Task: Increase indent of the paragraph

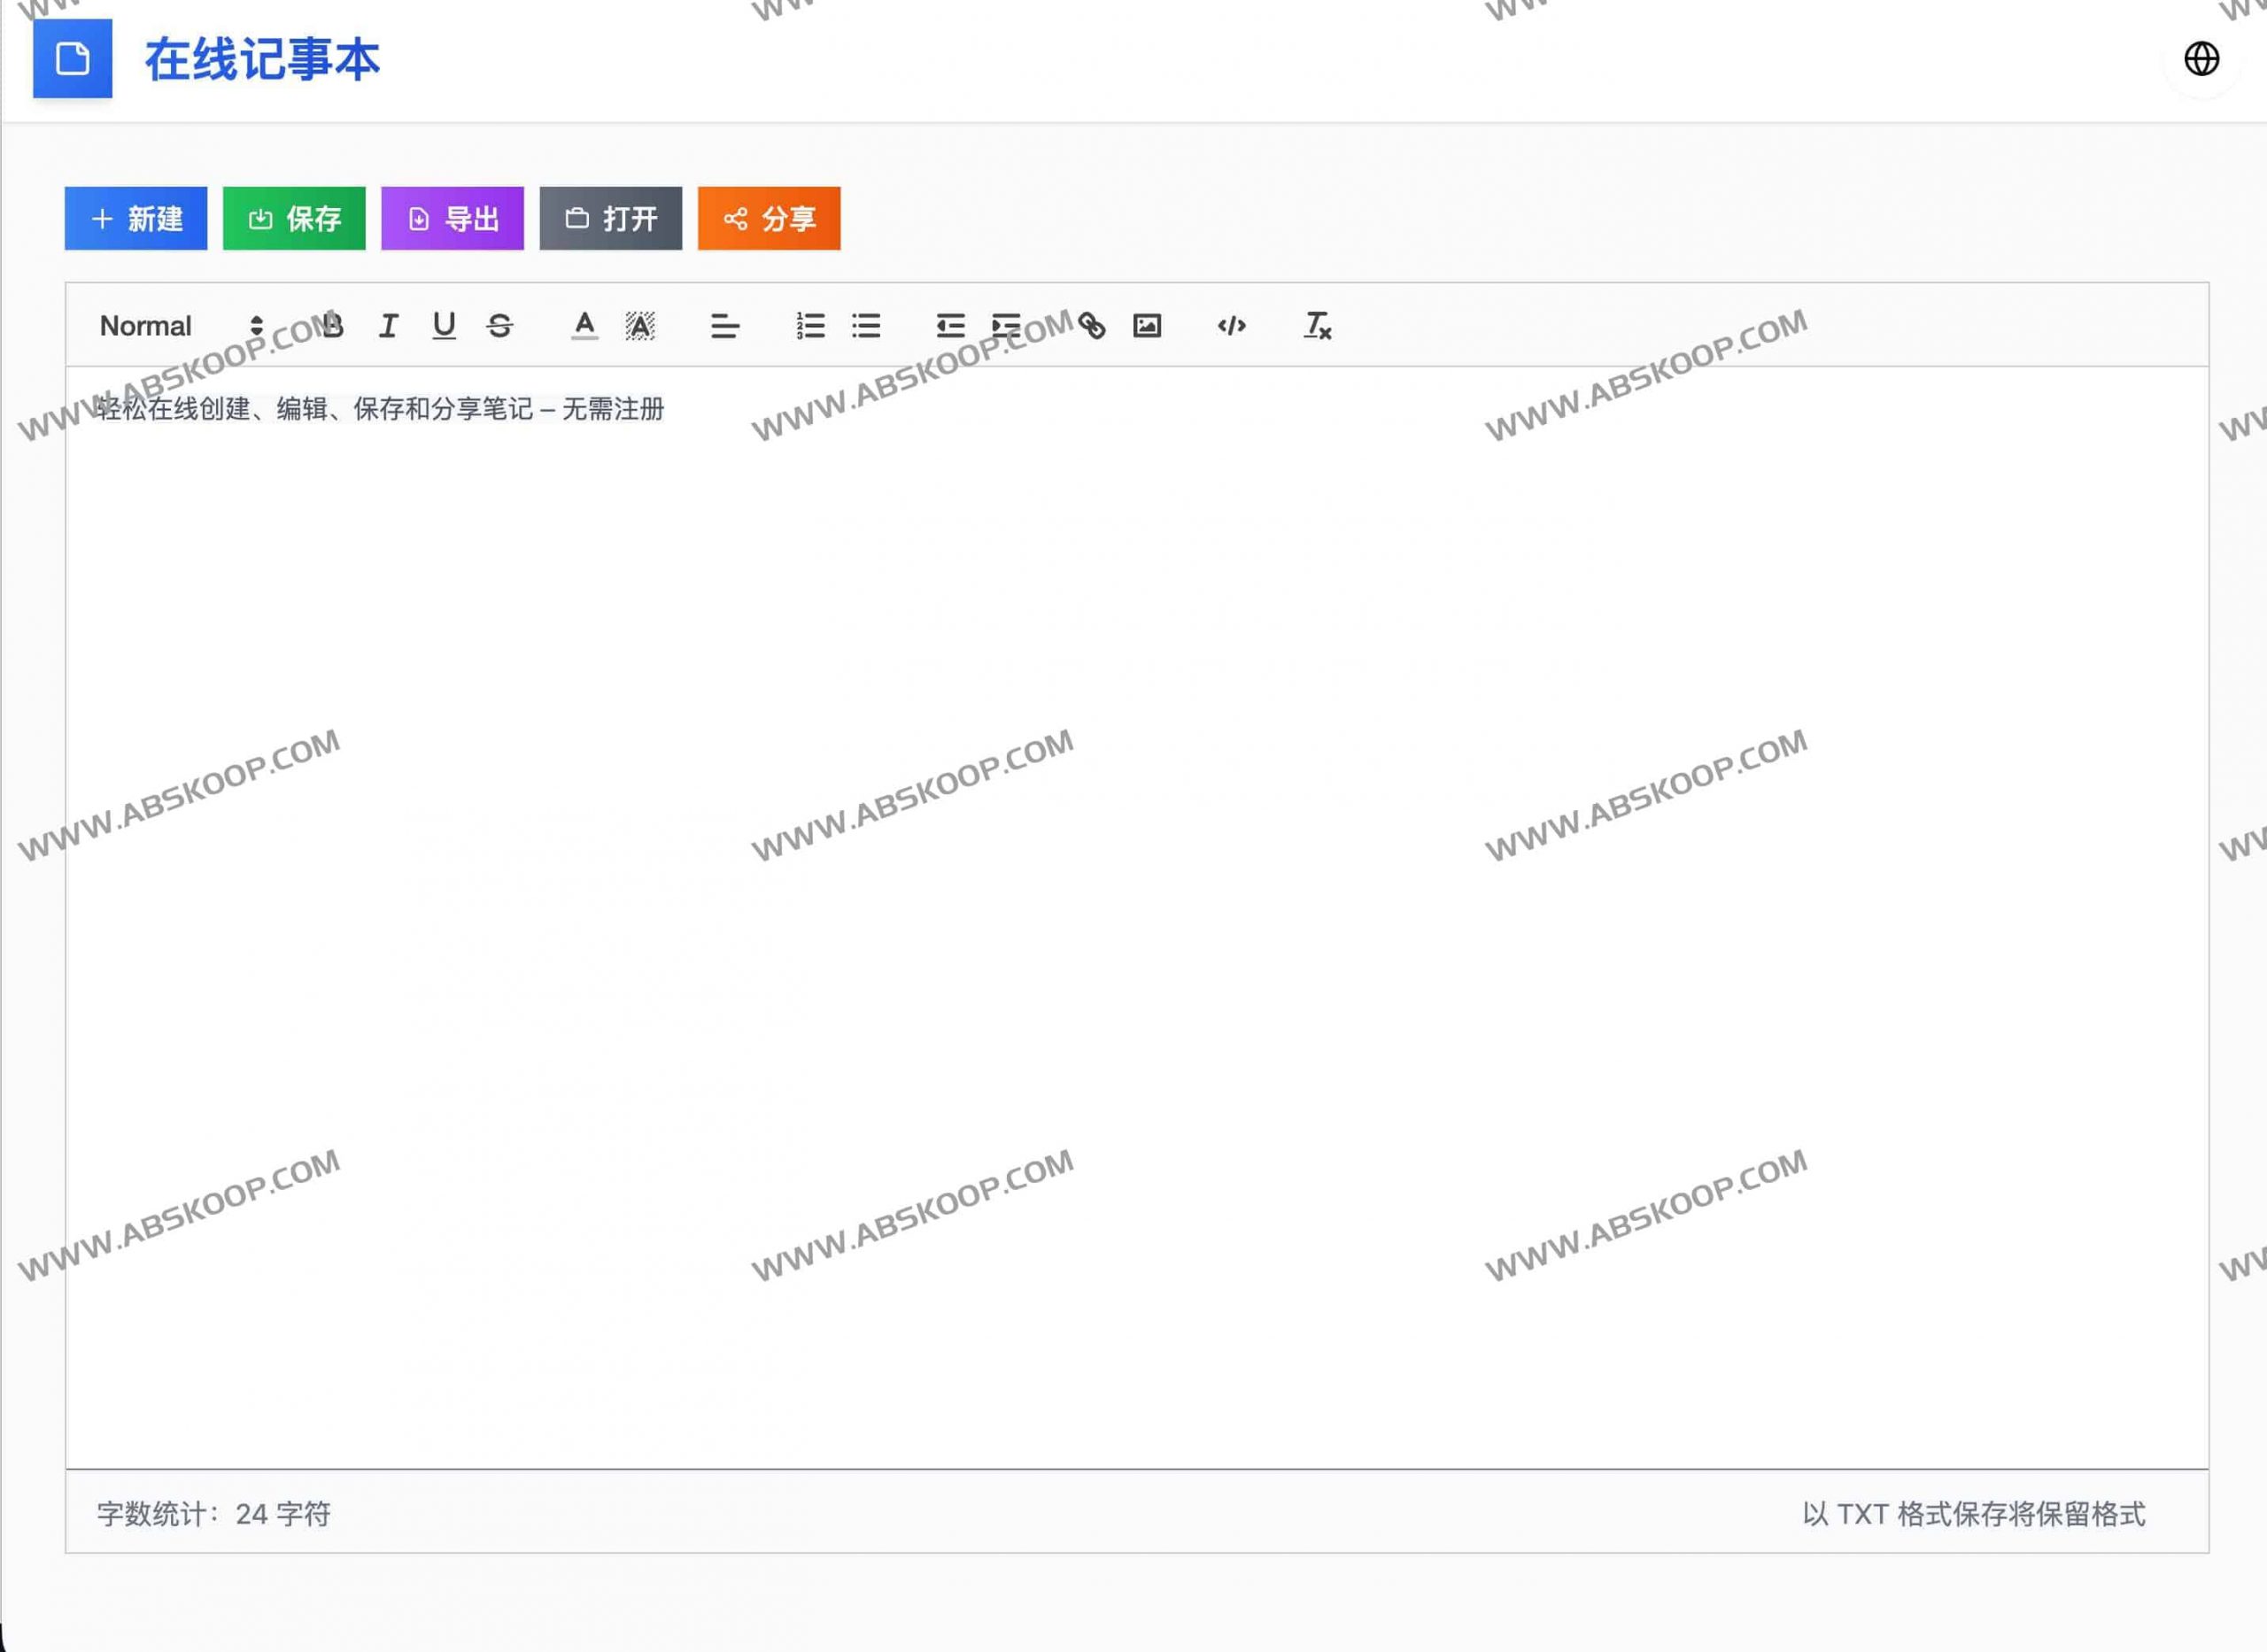Action: (x=1006, y=326)
